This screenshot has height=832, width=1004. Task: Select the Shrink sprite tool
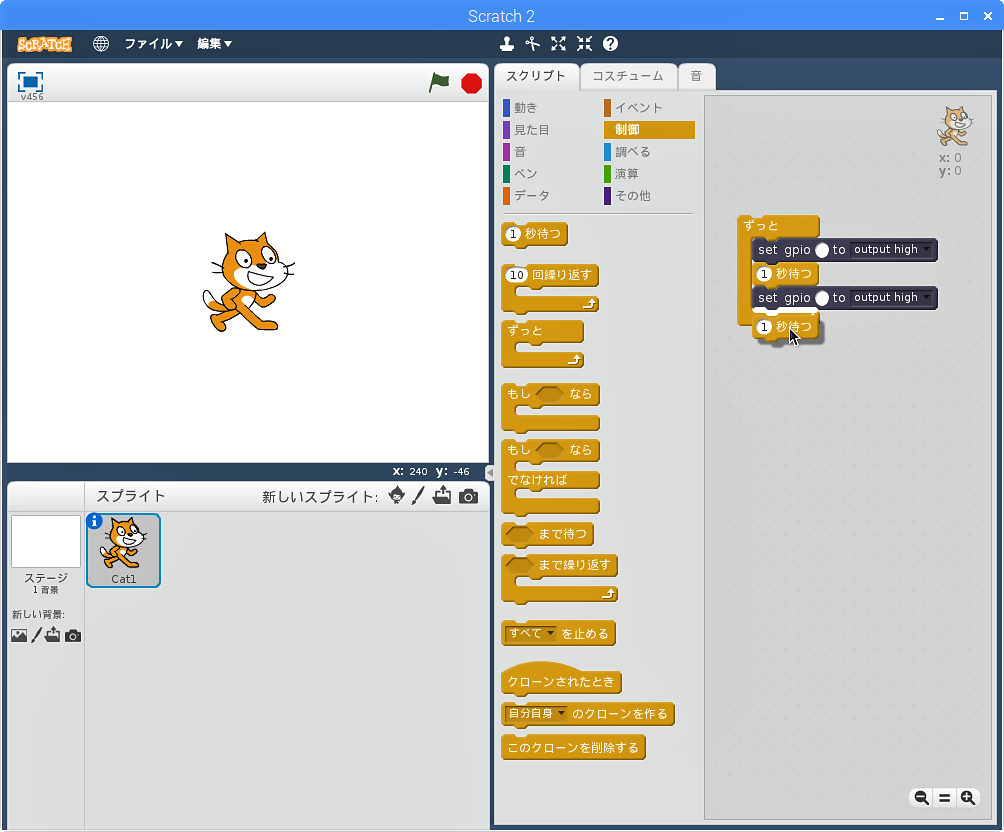(584, 44)
